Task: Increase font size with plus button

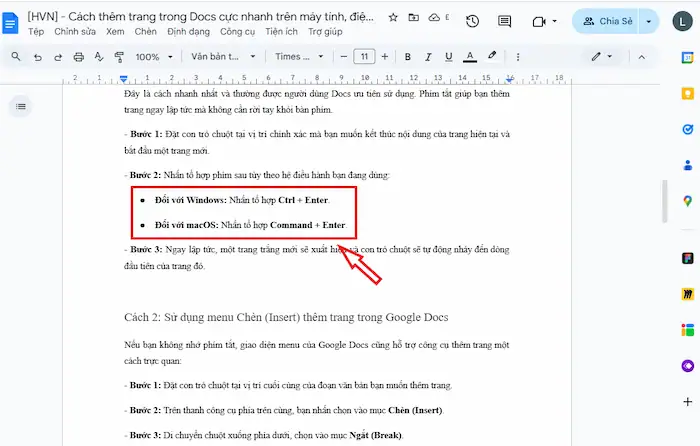Action: pyautogui.click(x=387, y=57)
